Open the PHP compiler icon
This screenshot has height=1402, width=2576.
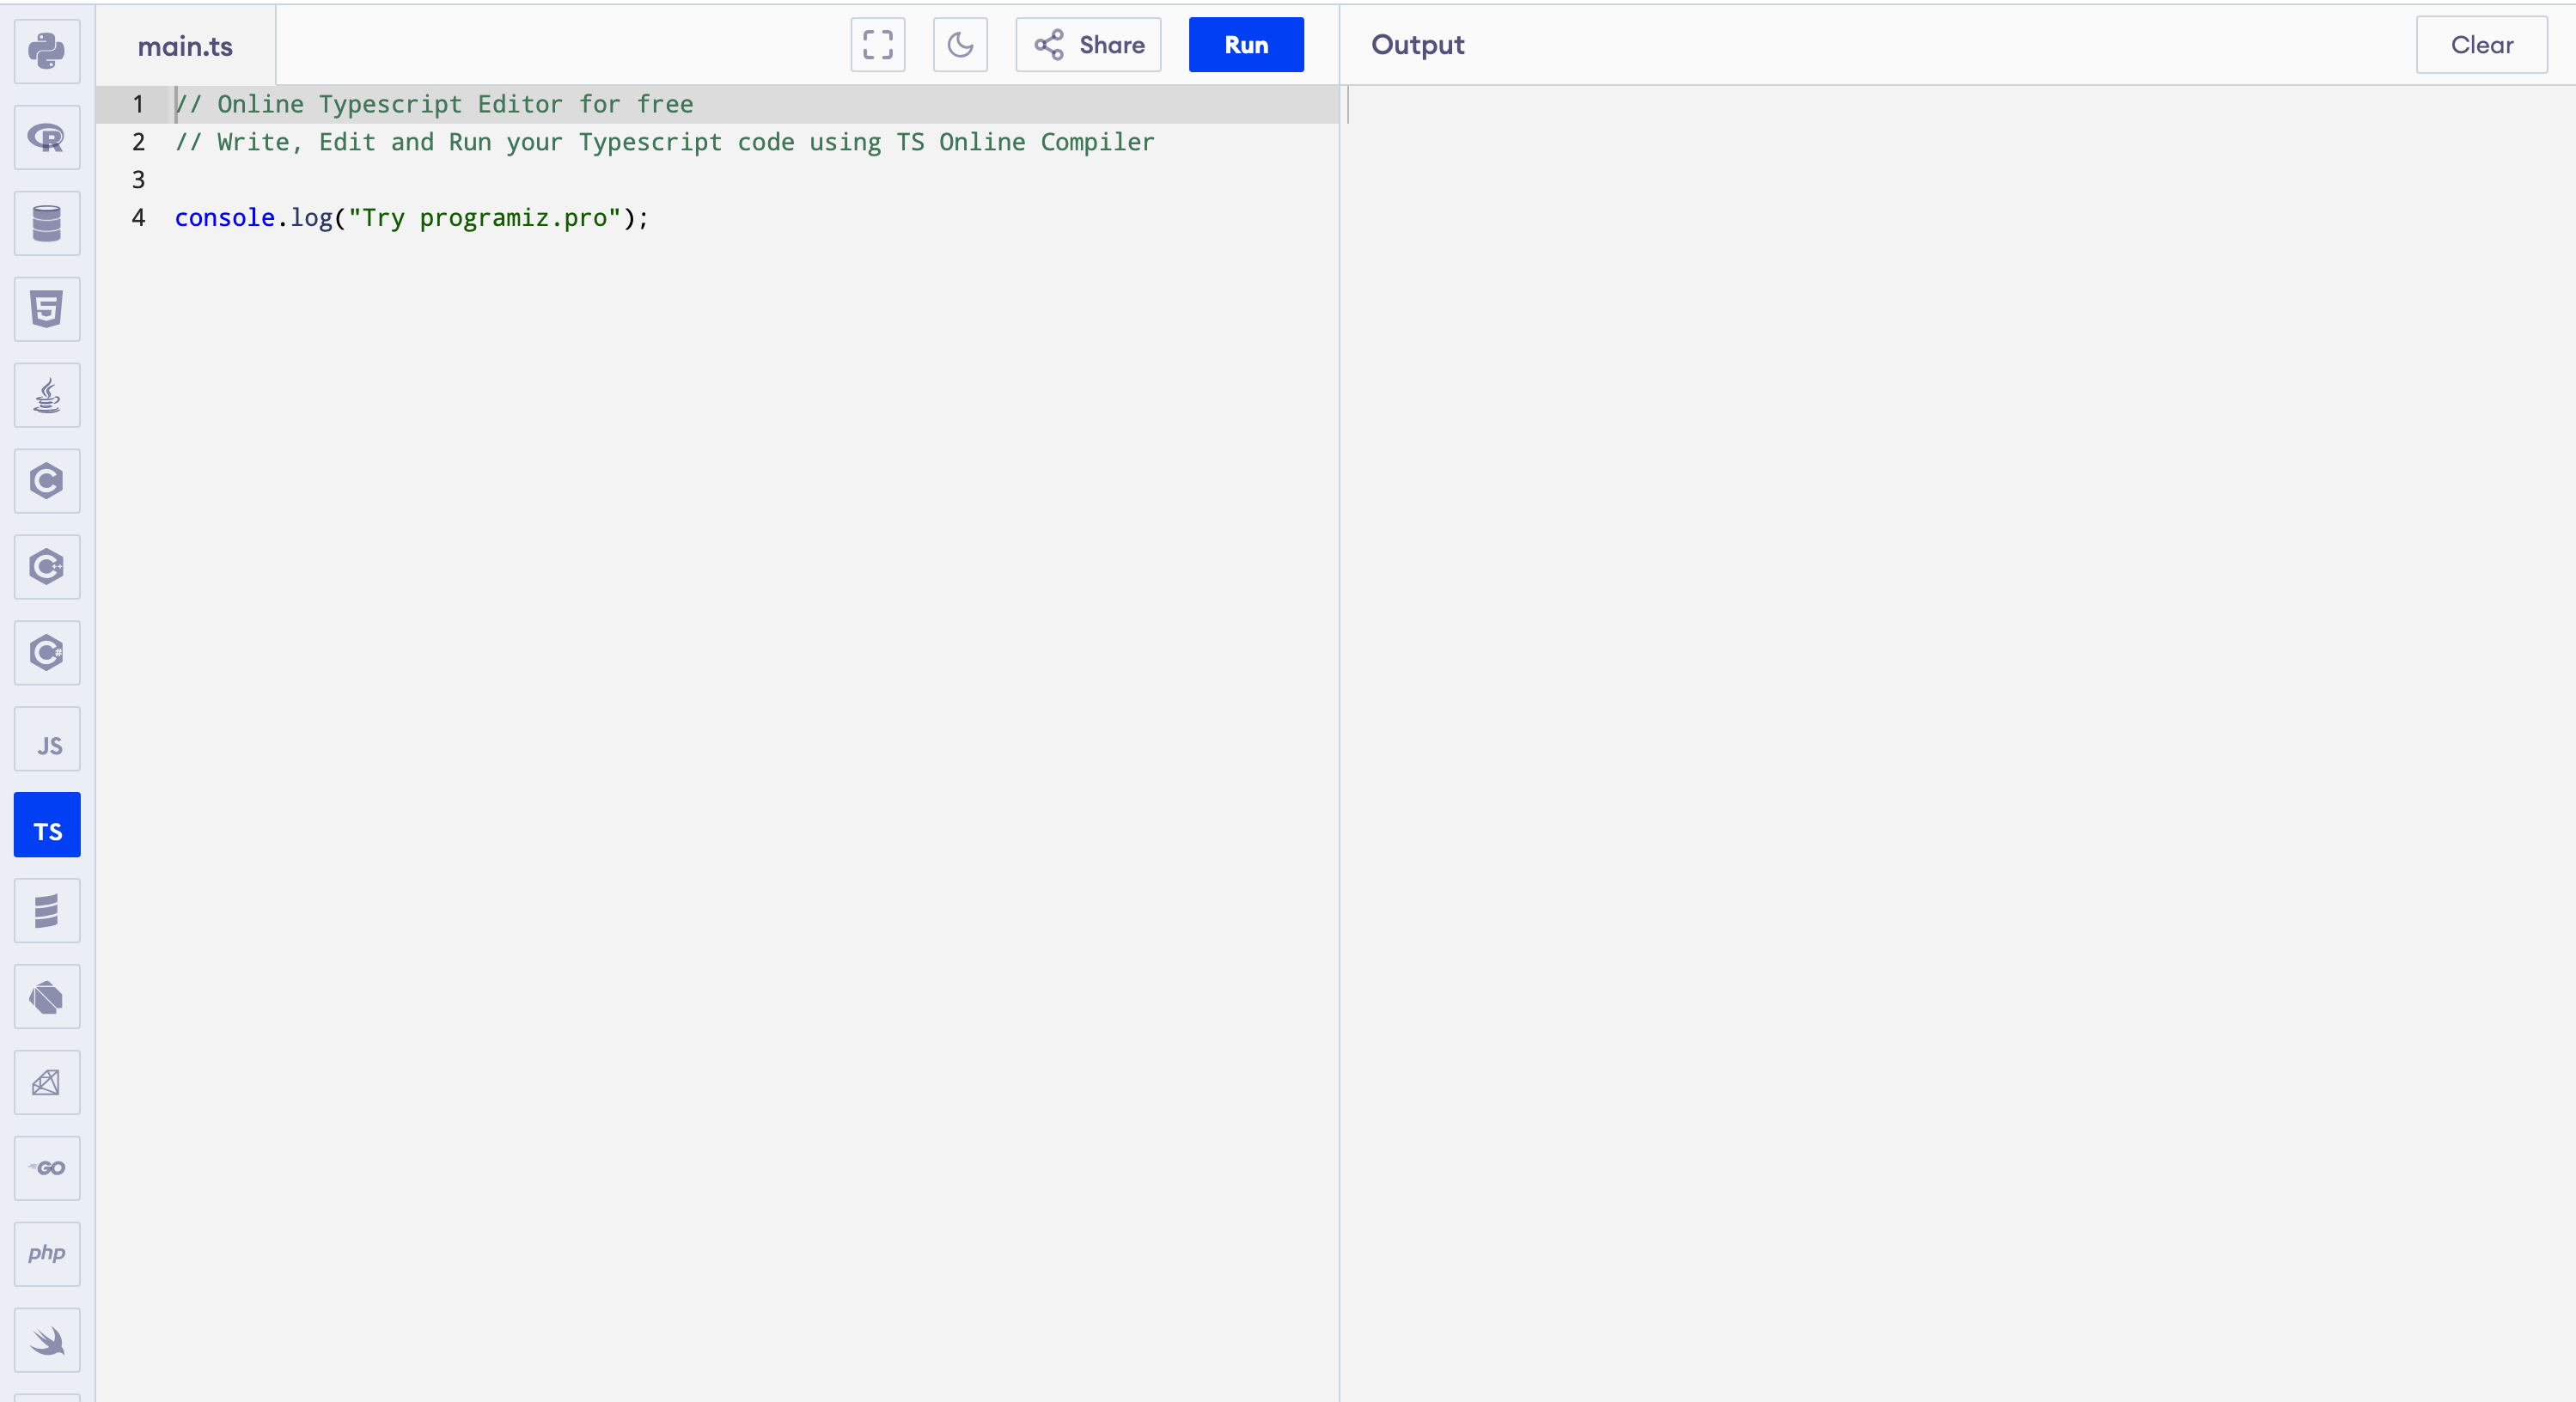click(x=46, y=1253)
